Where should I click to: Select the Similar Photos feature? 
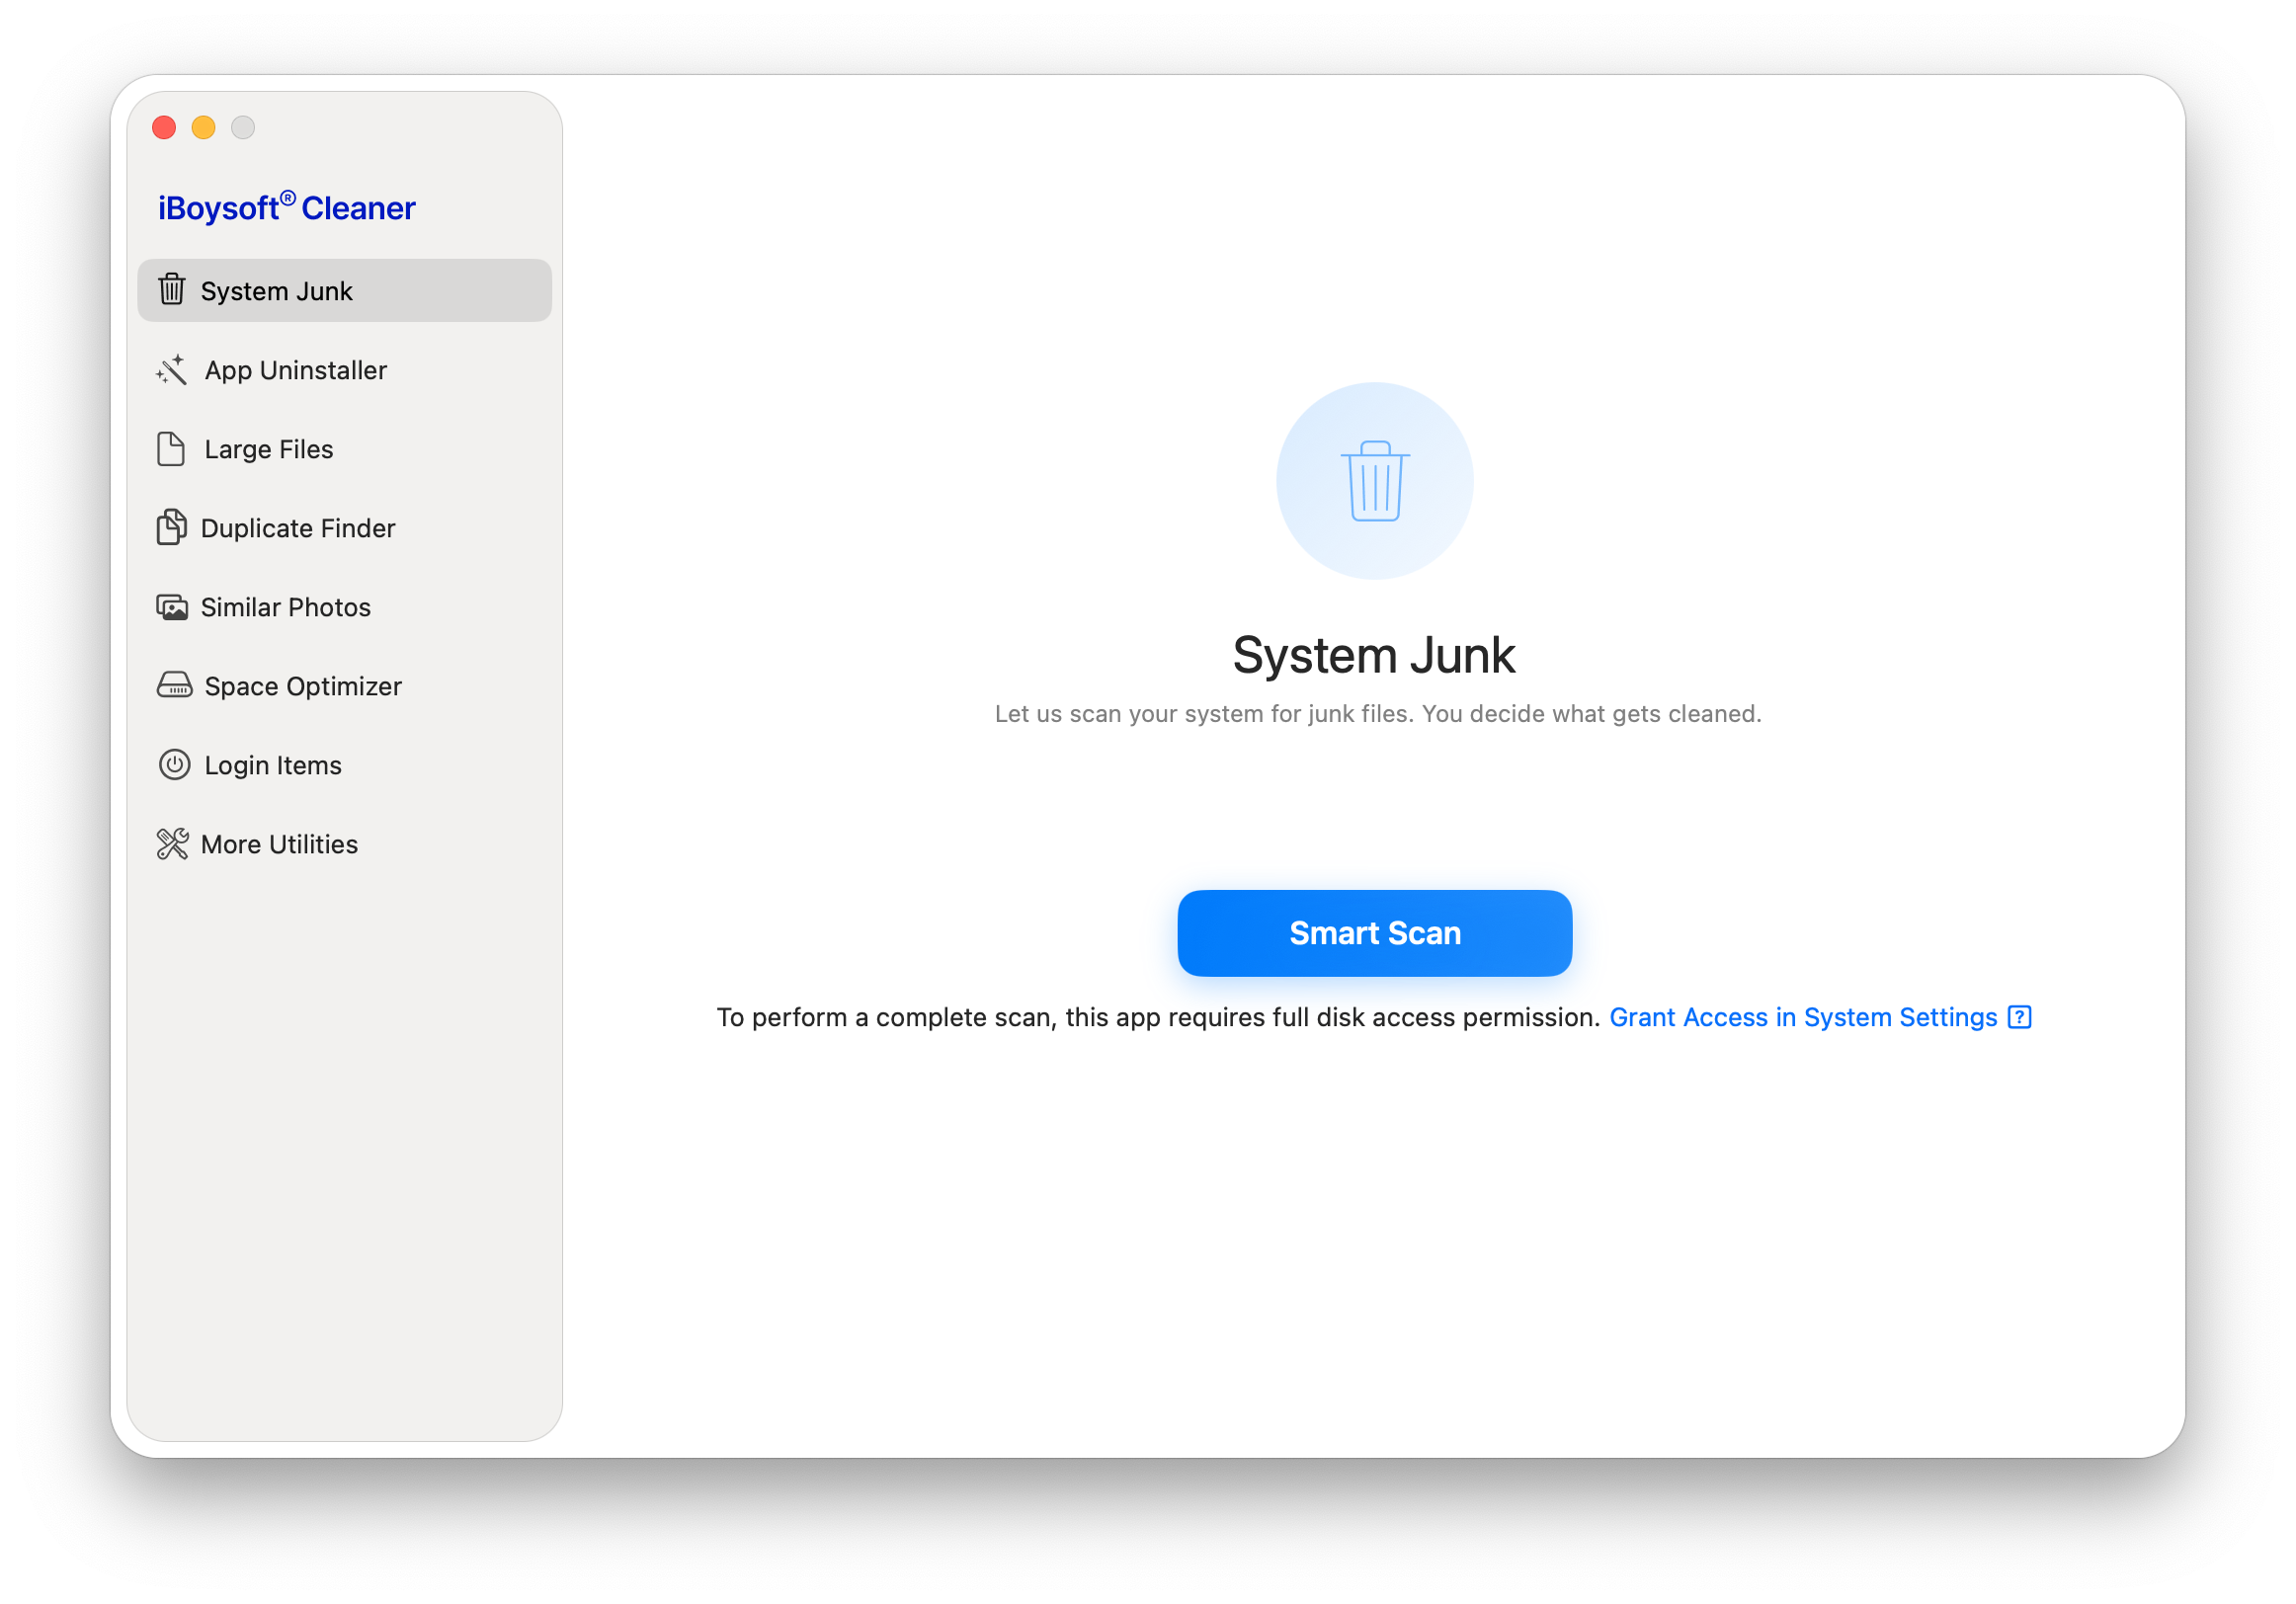pos(287,606)
